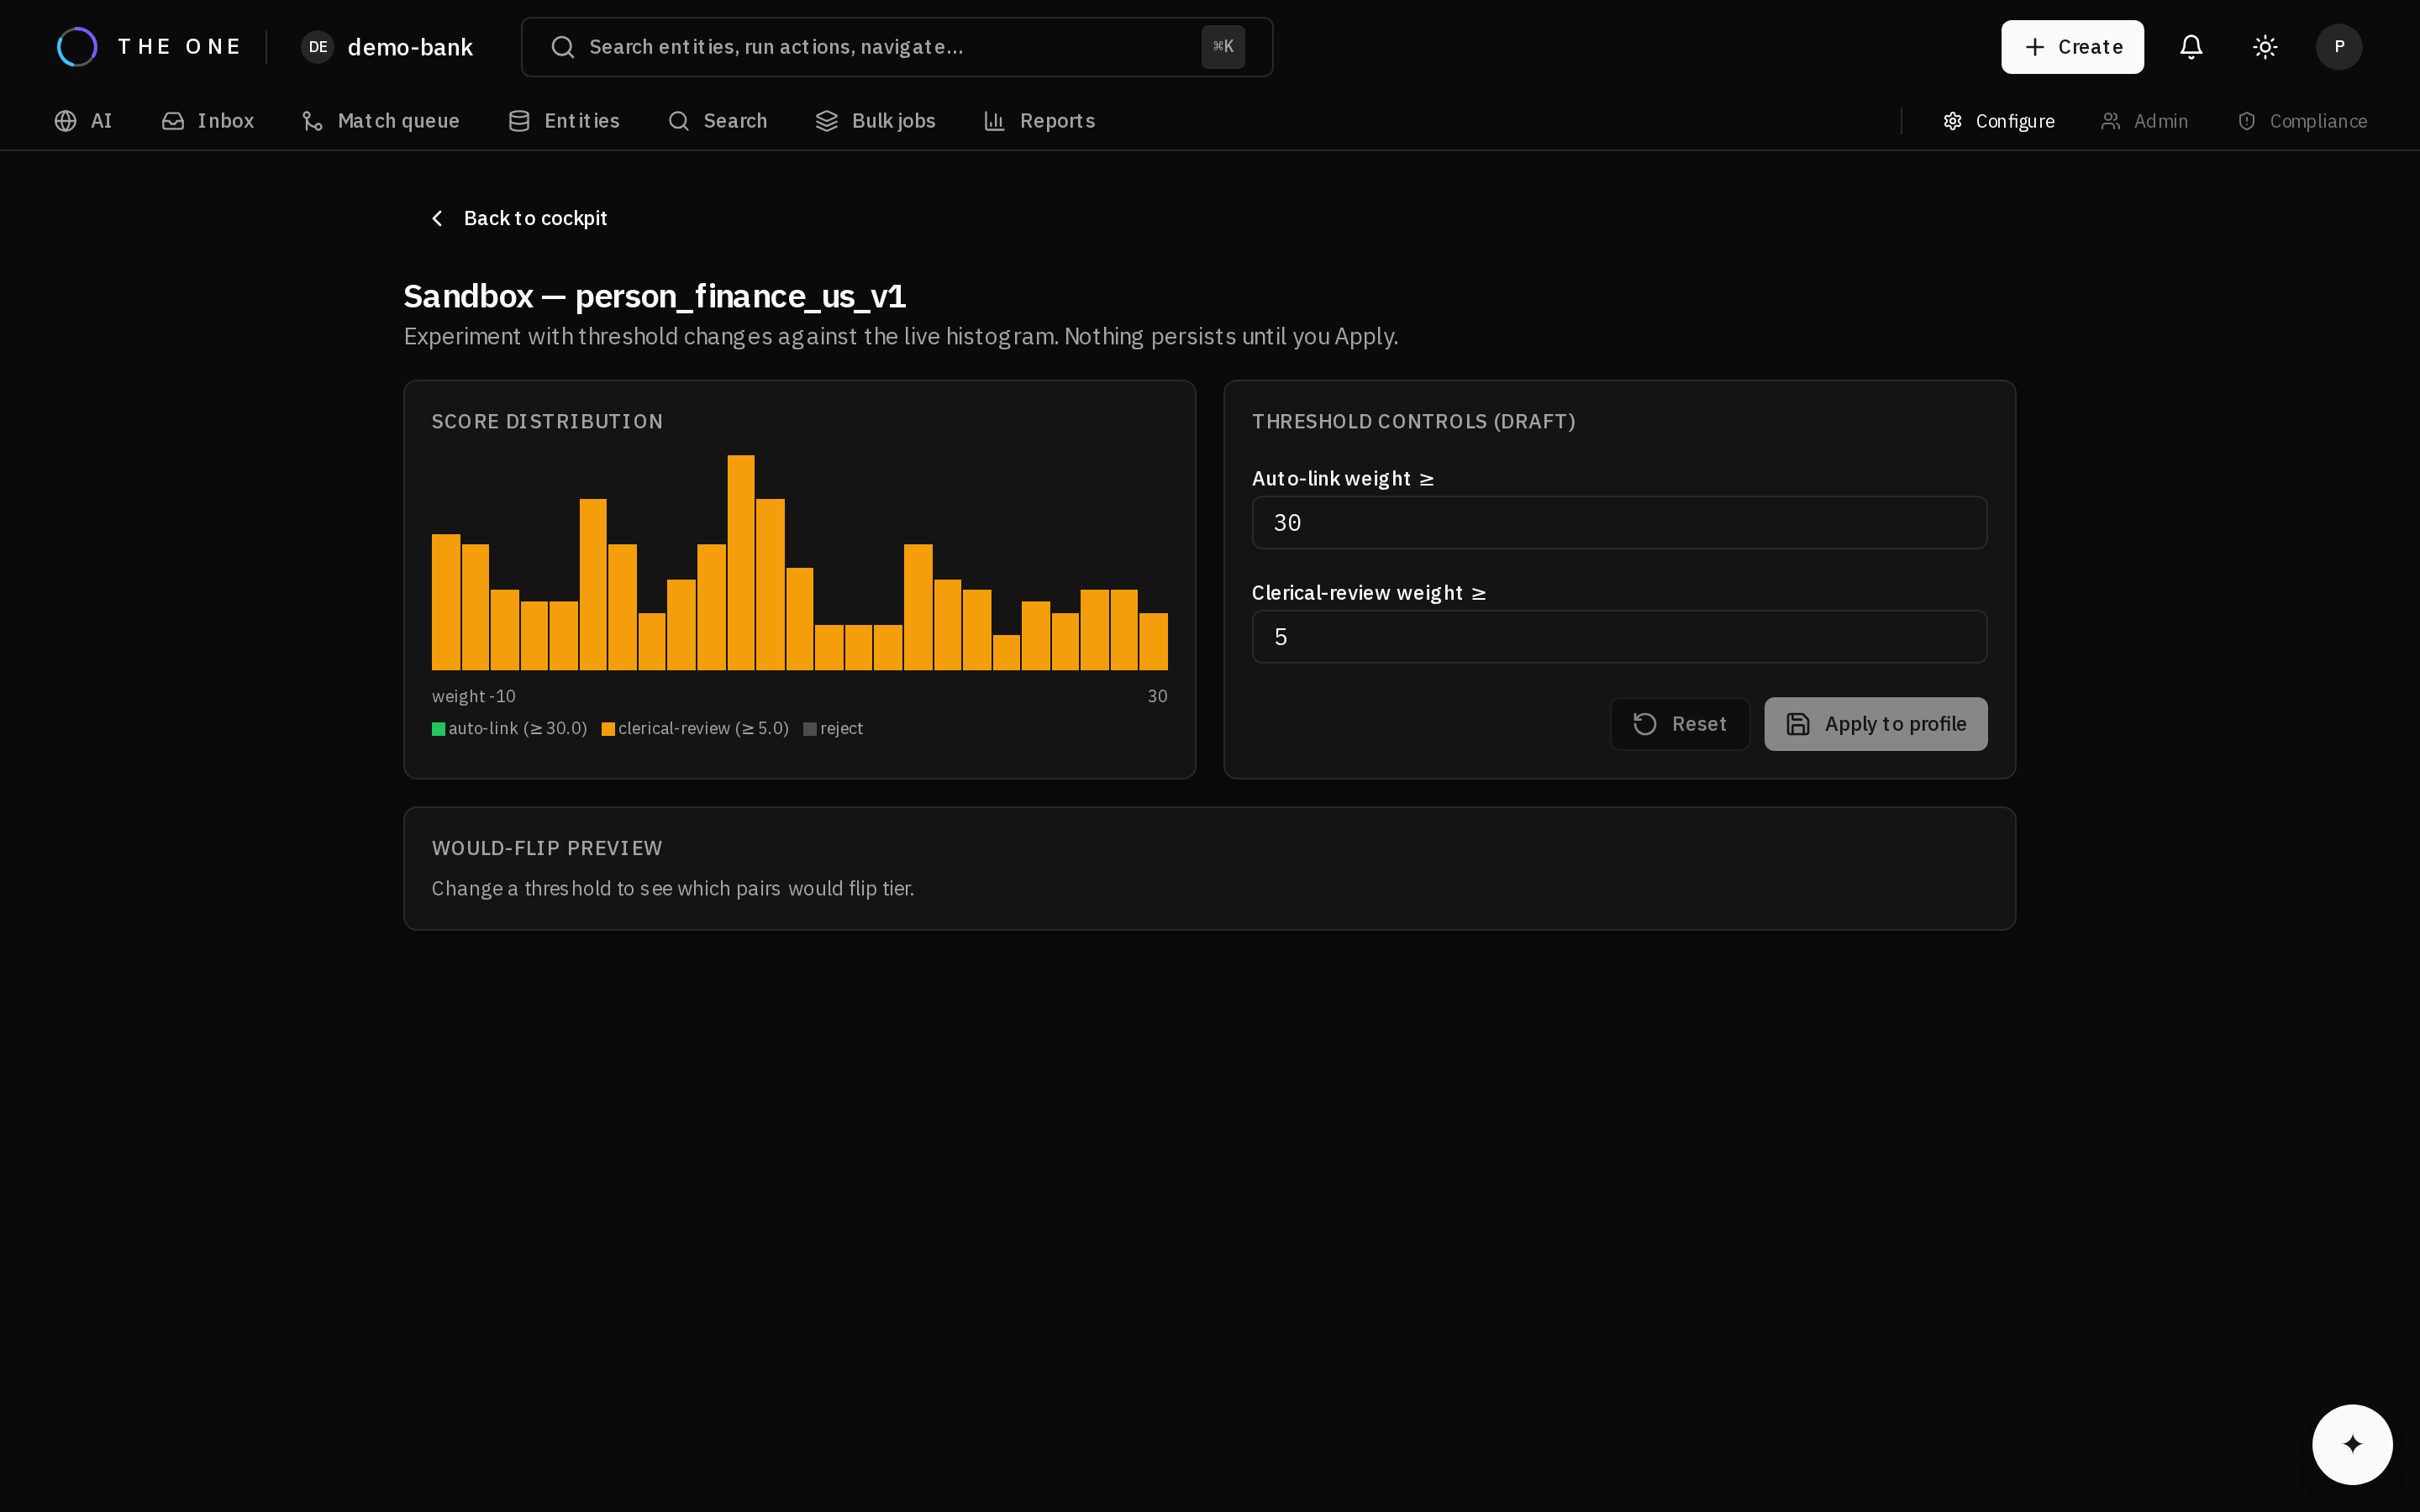
Task: Click the Match queue branch icon
Action: click(x=313, y=121)
